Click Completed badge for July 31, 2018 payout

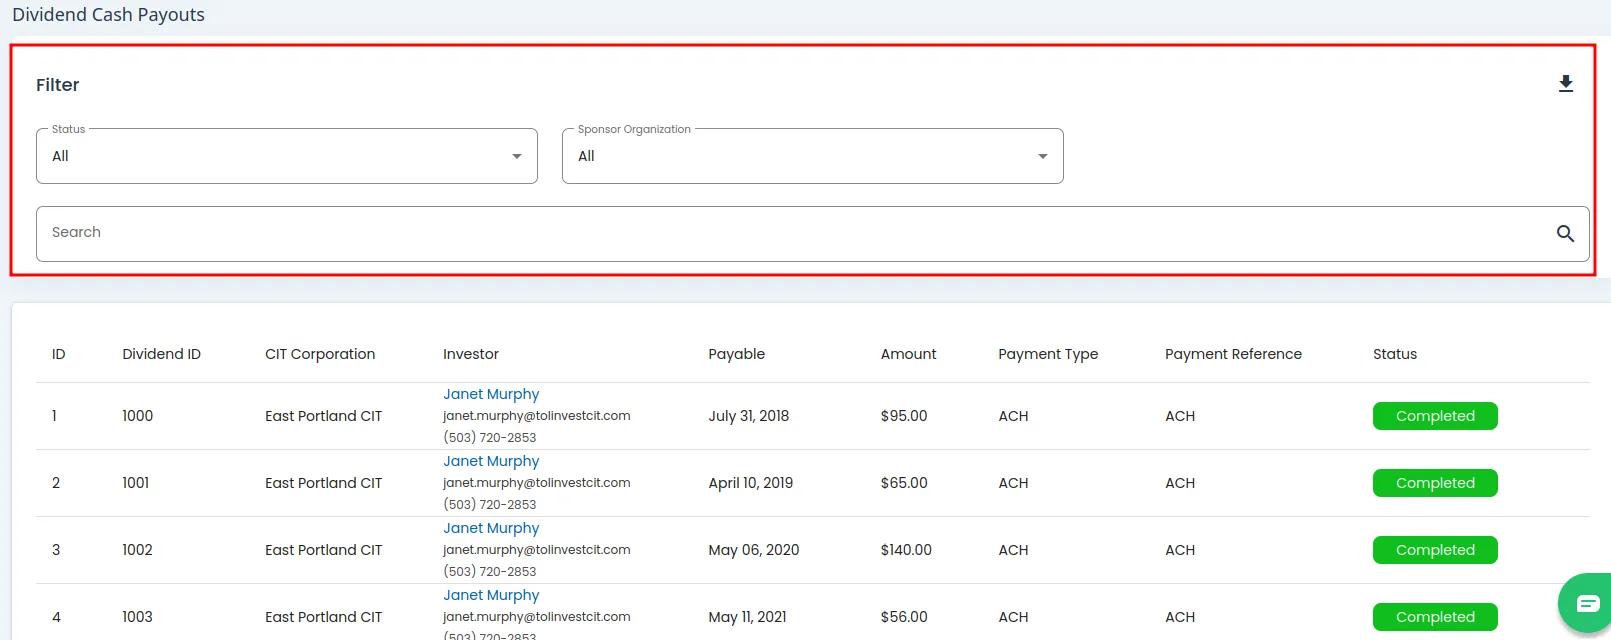tap(1434, 416)
